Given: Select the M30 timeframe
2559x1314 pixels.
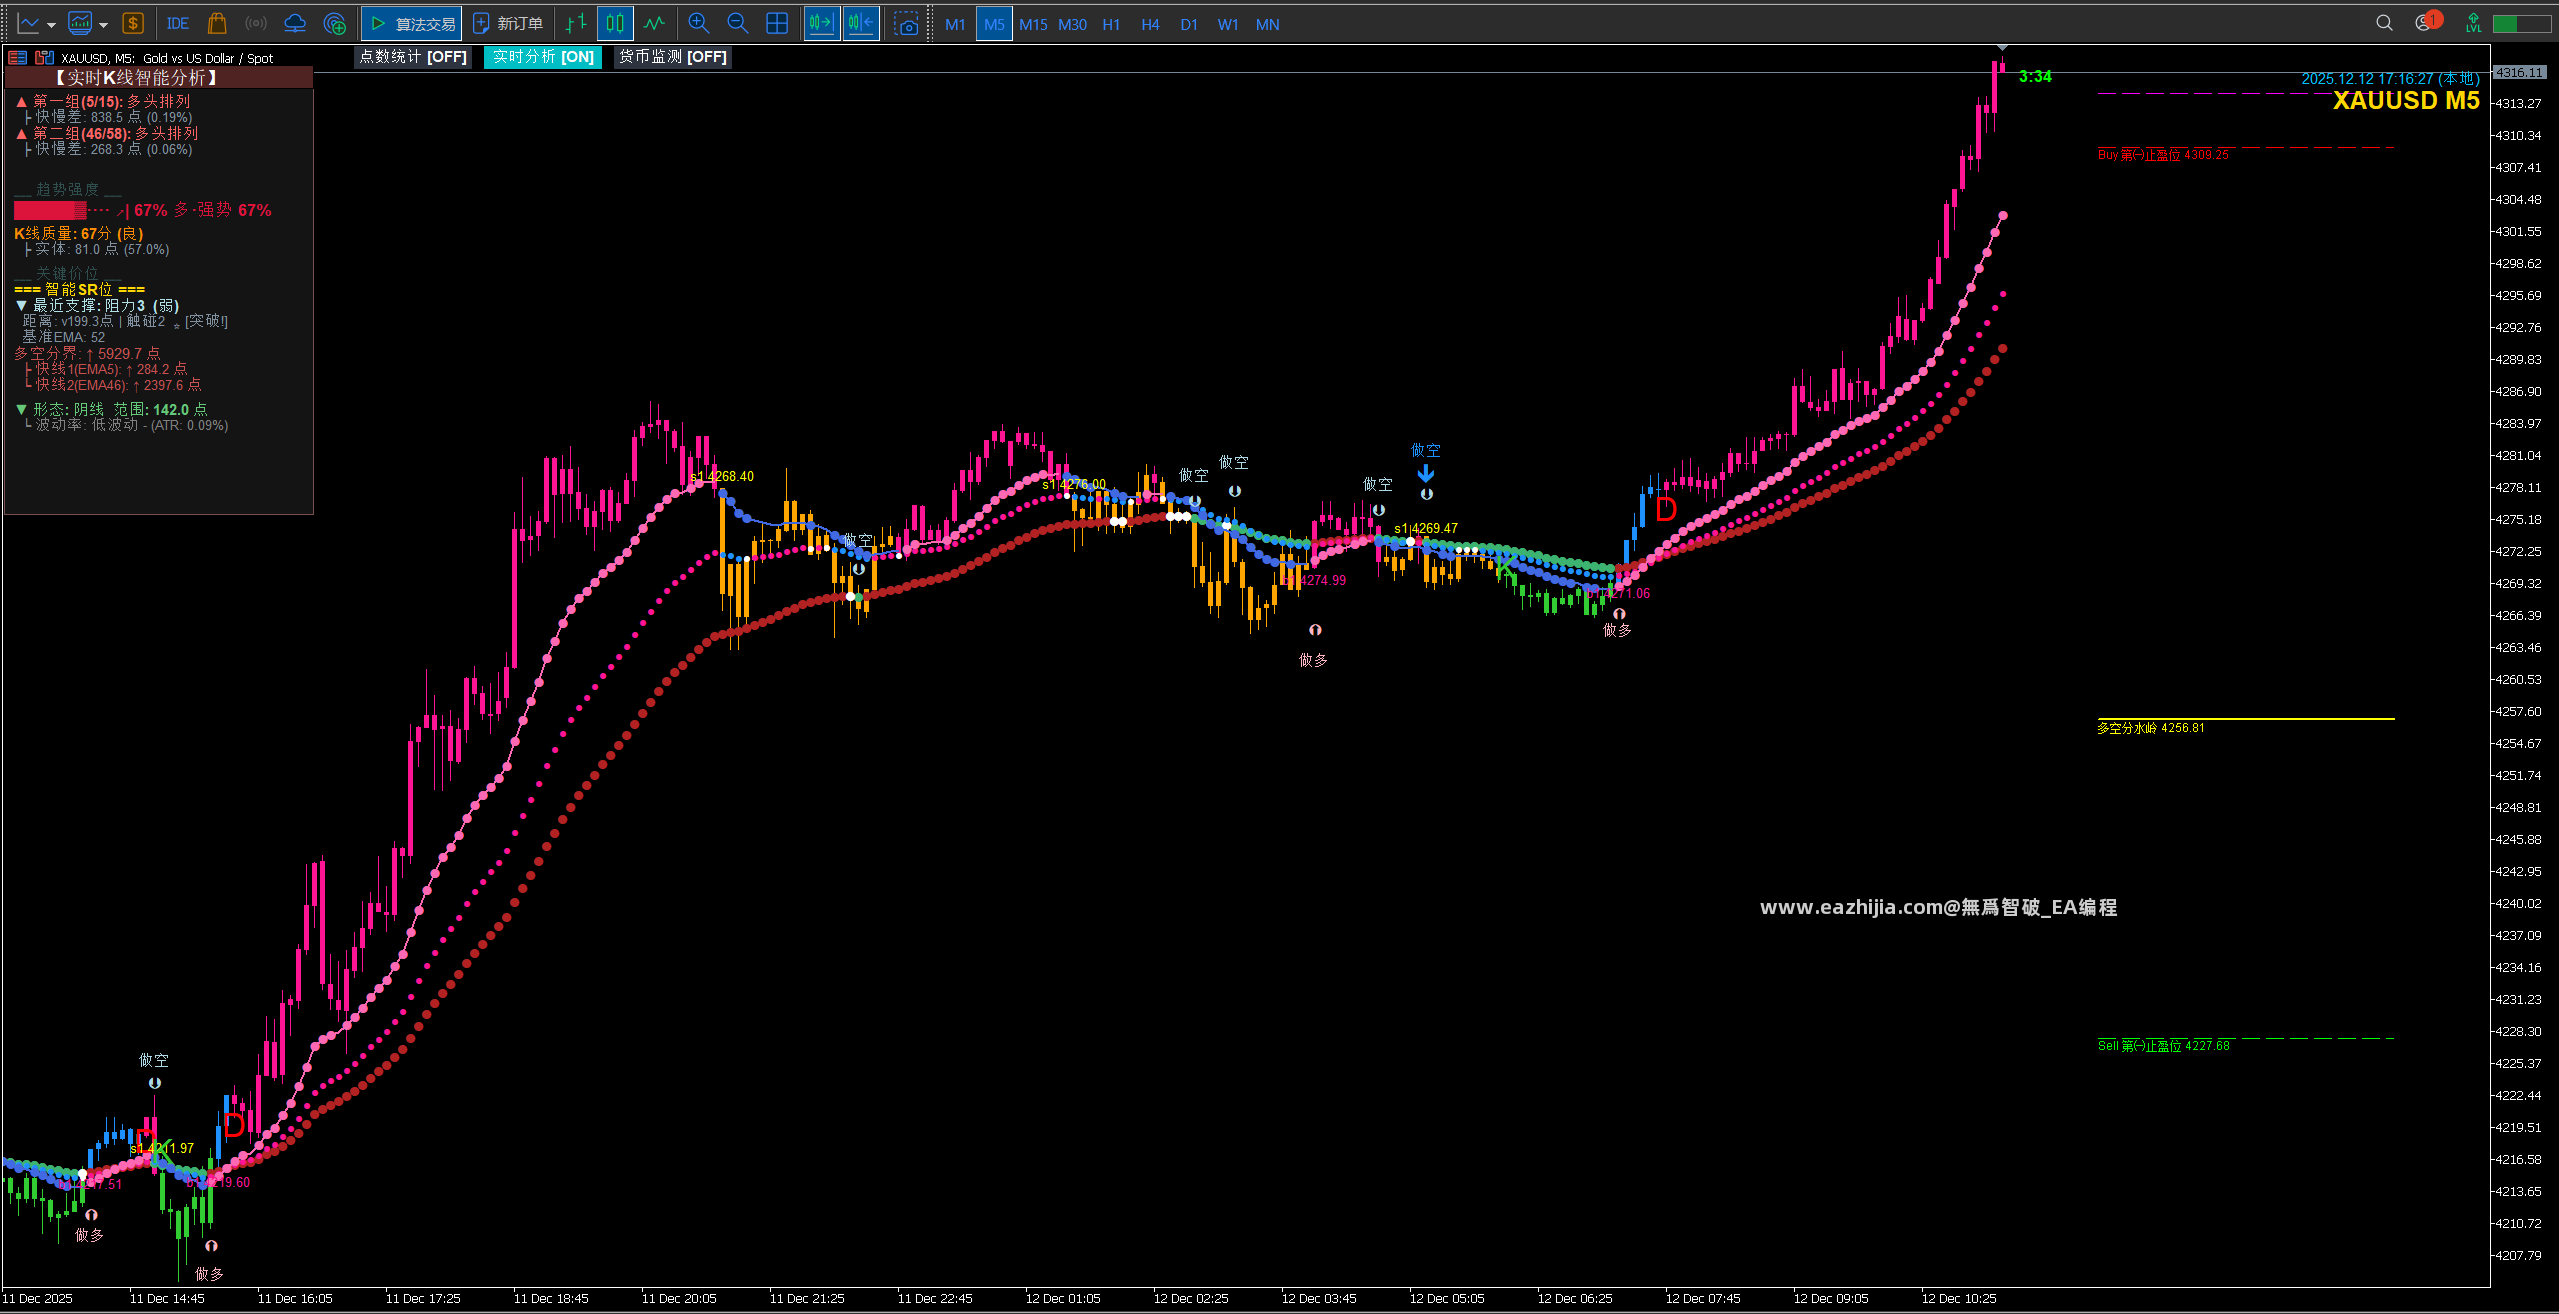Looking at the screenshot, I should (x=1072, y=24).
